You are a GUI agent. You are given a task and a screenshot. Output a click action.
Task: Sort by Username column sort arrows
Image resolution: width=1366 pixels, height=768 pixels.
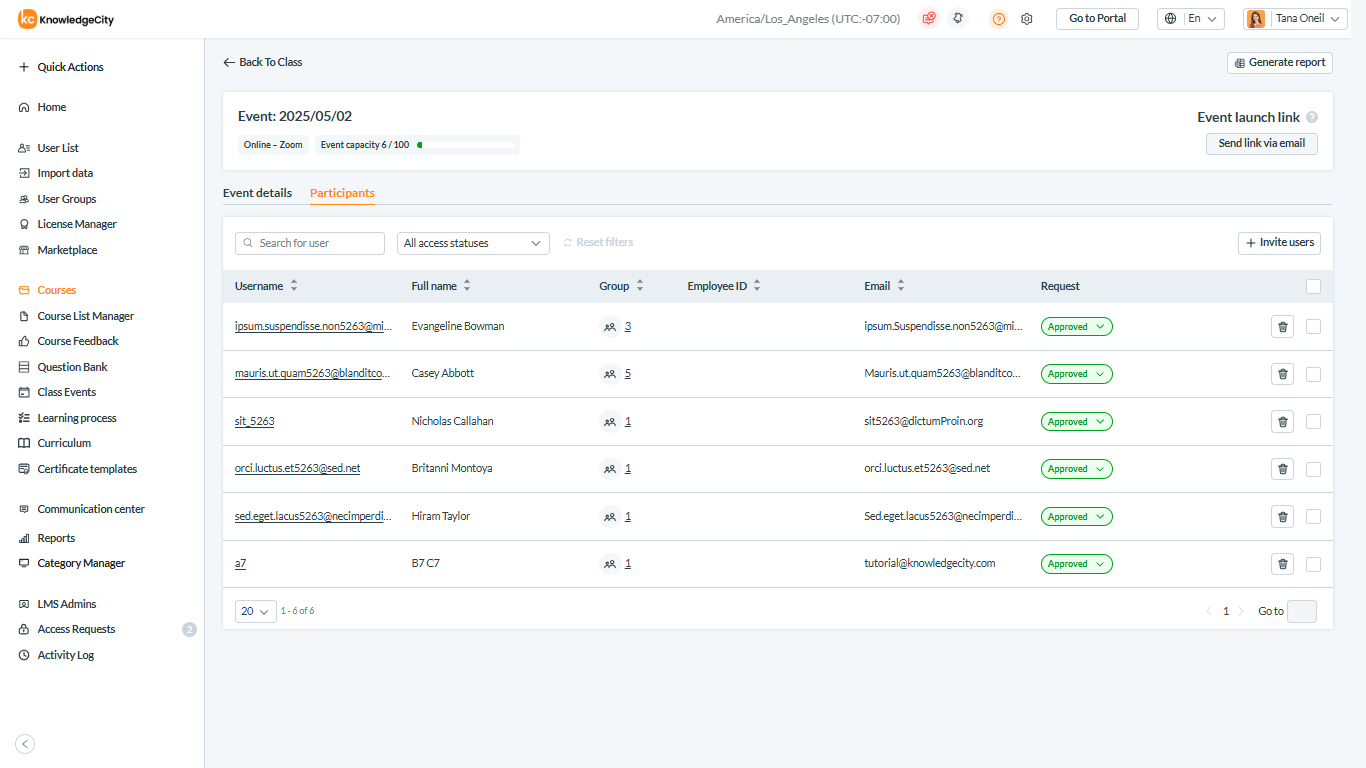tap(294, 286)
